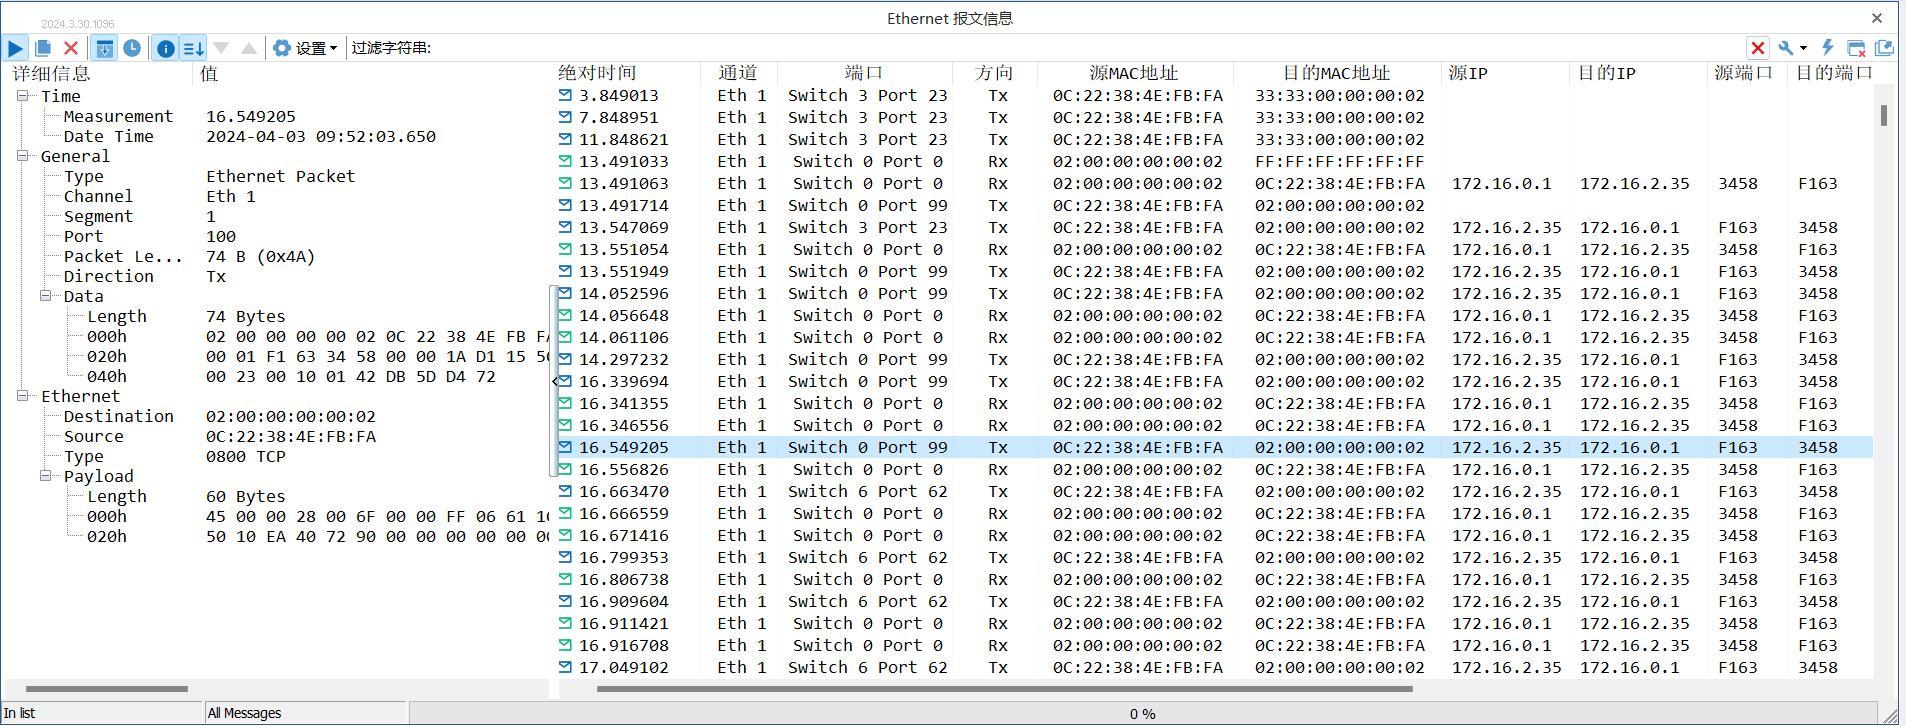Collapse the Time tree node

pyautogui.click(x=23, y=96)
